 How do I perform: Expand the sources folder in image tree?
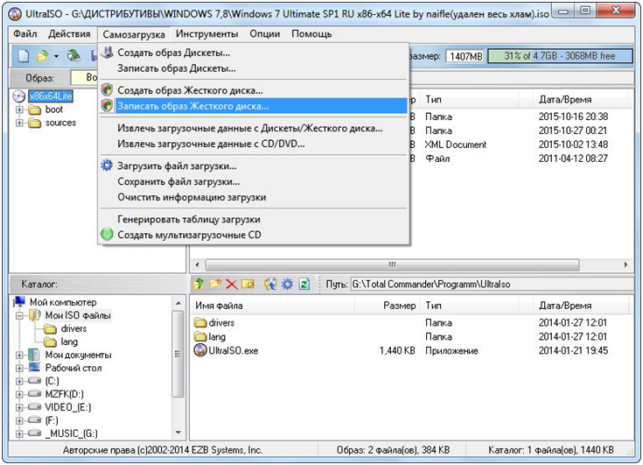tap(19, 123)
